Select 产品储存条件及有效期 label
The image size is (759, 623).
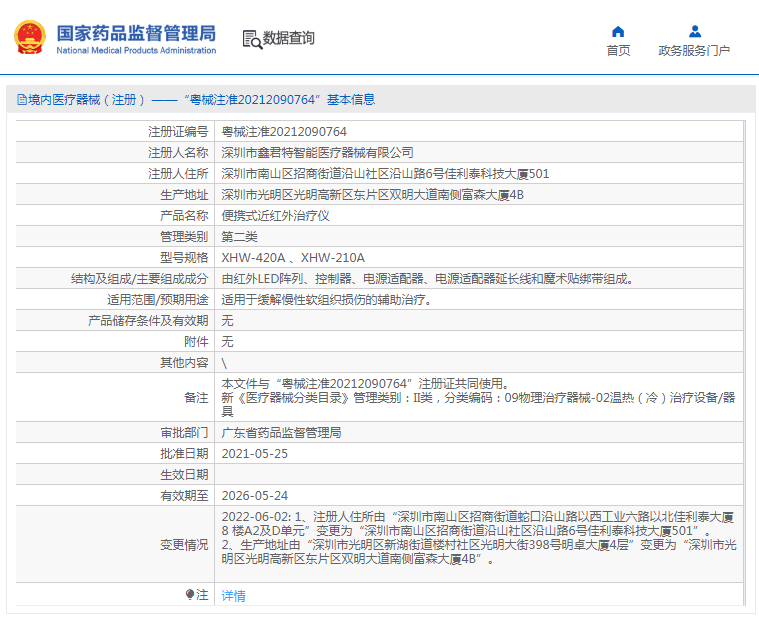[148, 320]
